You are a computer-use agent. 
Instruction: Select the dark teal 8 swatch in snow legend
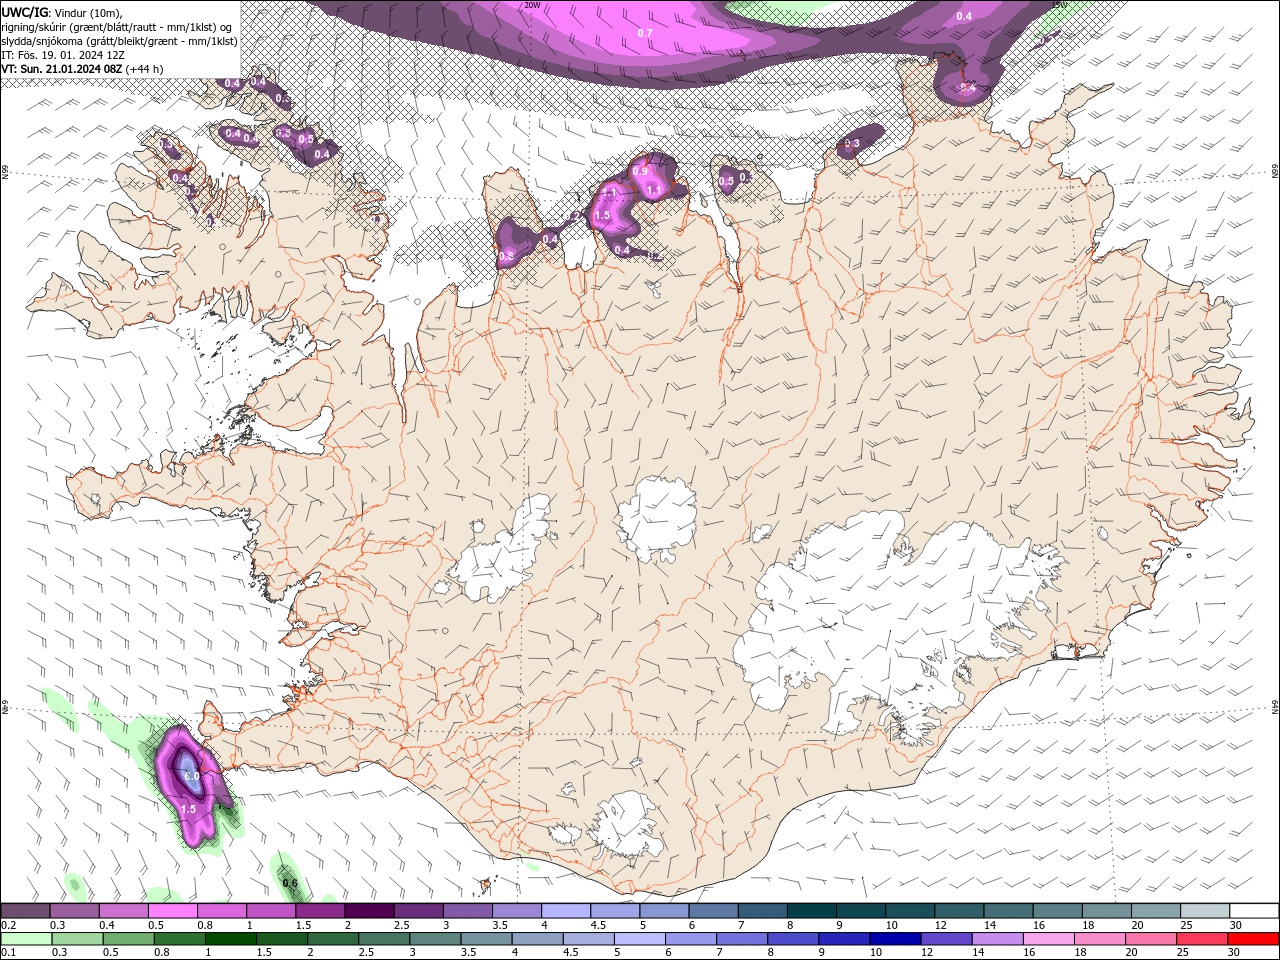(811, 910)
